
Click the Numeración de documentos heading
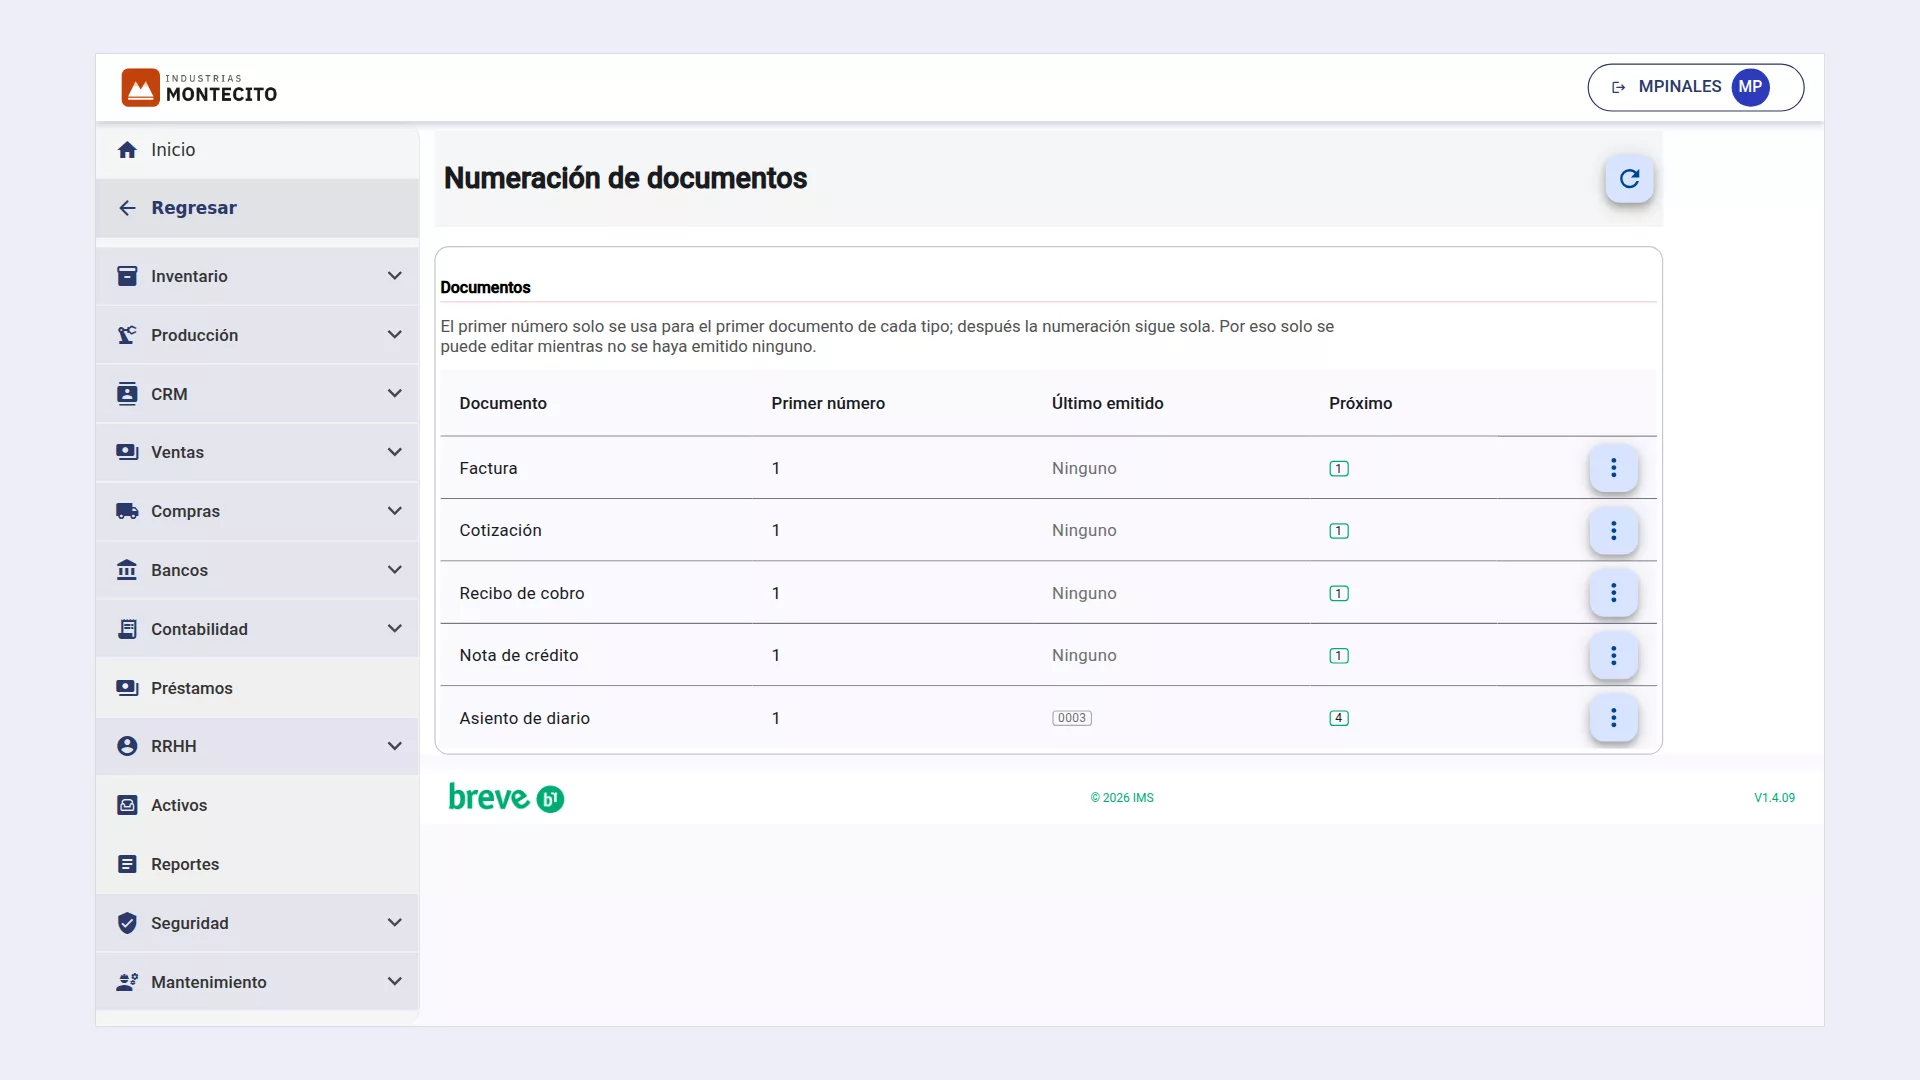click(625, 178)
